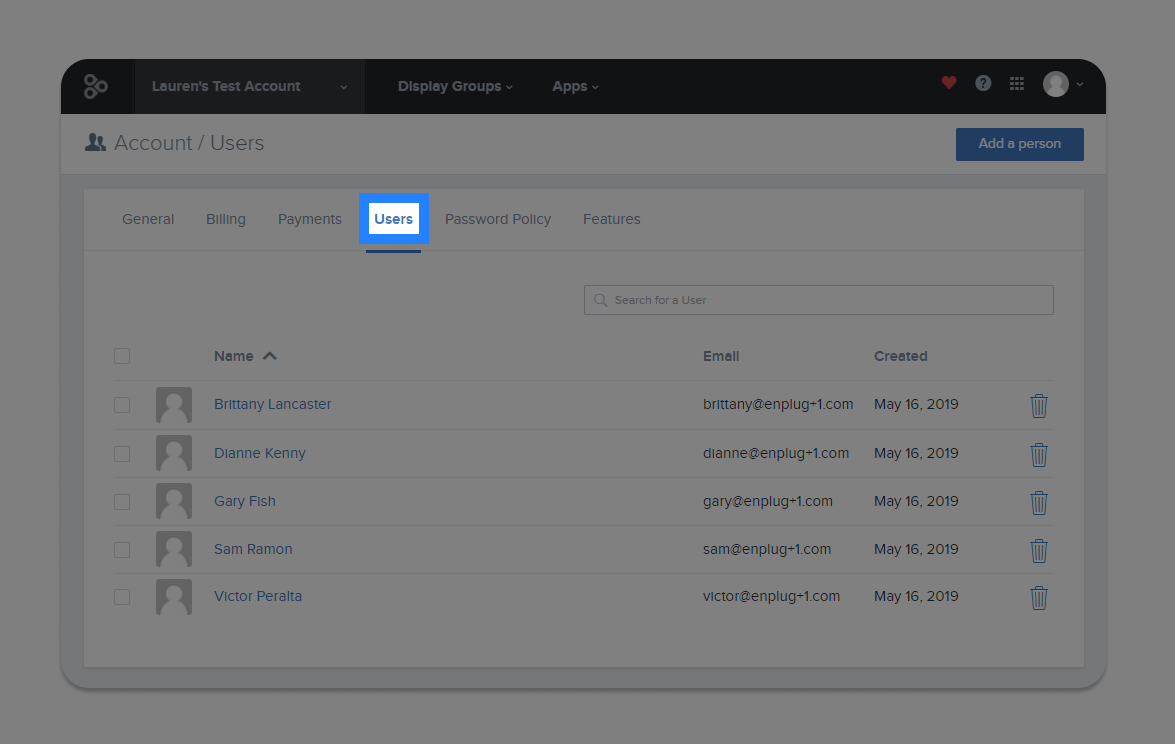Open the heart favorites icon
Image resolution: width=1175 pixels, height=744 pixels.
(948, 83)
